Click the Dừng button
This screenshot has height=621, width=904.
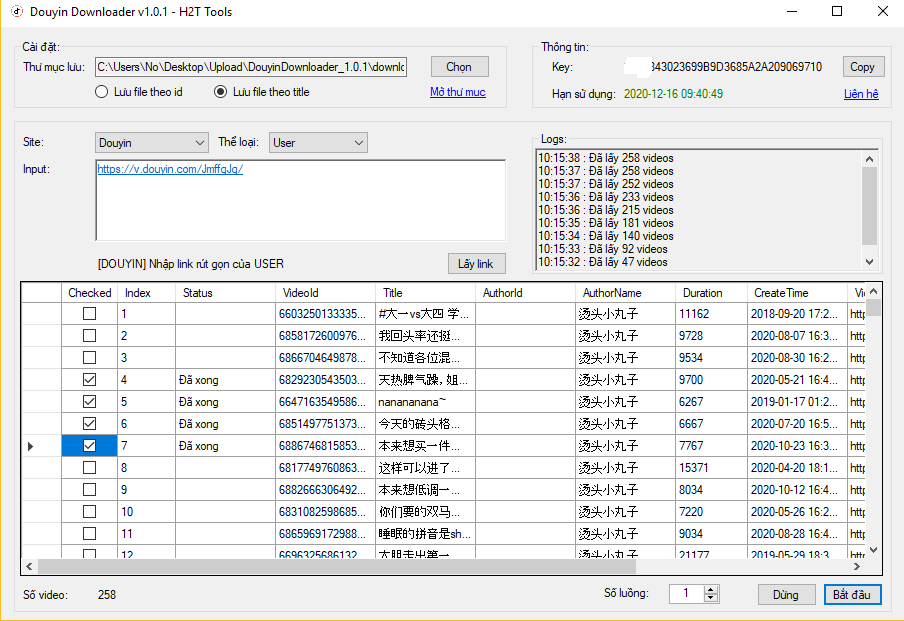pos(786,594)
